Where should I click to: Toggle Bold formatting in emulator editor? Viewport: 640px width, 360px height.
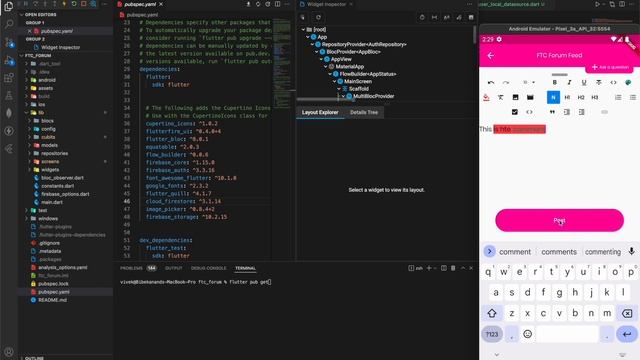(554, 82)
